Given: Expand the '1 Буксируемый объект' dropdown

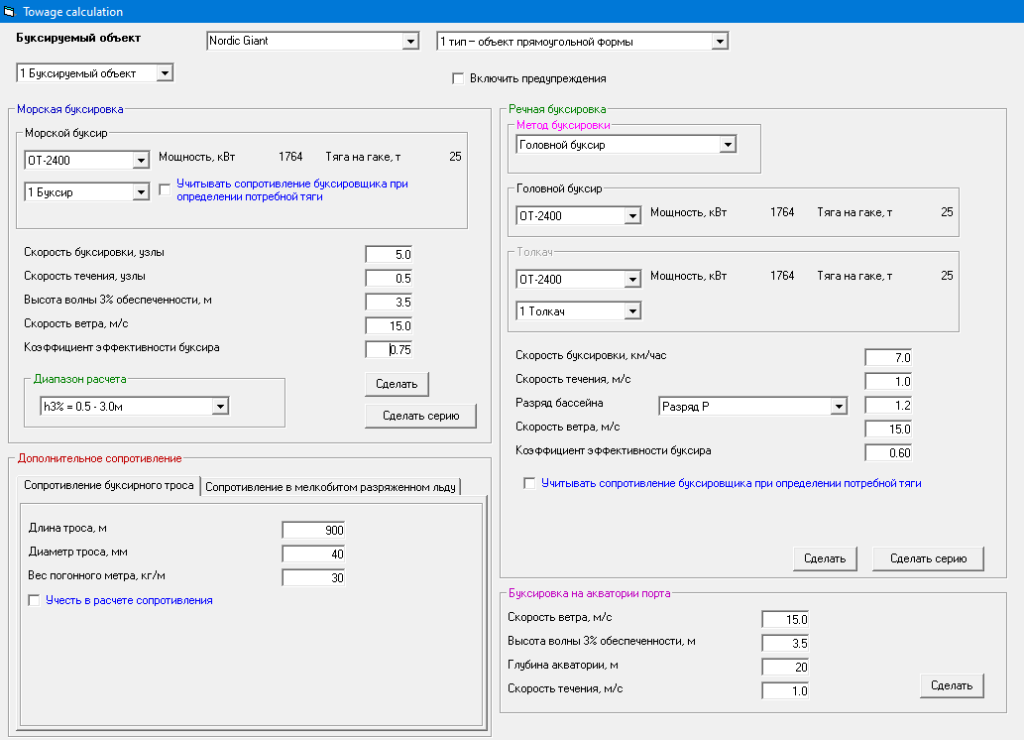Looking at the screenshot, I should pyautogui.click(x=165, y=73).
